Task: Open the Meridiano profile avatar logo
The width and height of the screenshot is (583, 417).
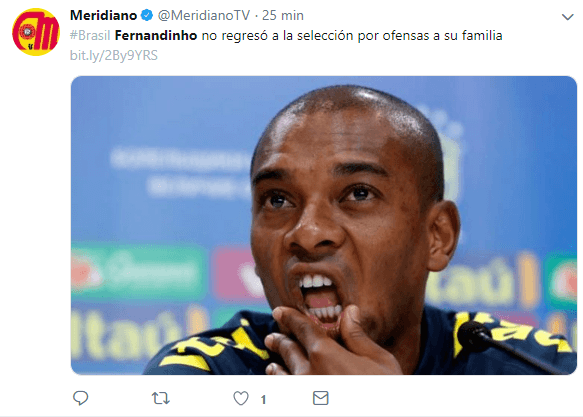Action: [x=36, y=32]
